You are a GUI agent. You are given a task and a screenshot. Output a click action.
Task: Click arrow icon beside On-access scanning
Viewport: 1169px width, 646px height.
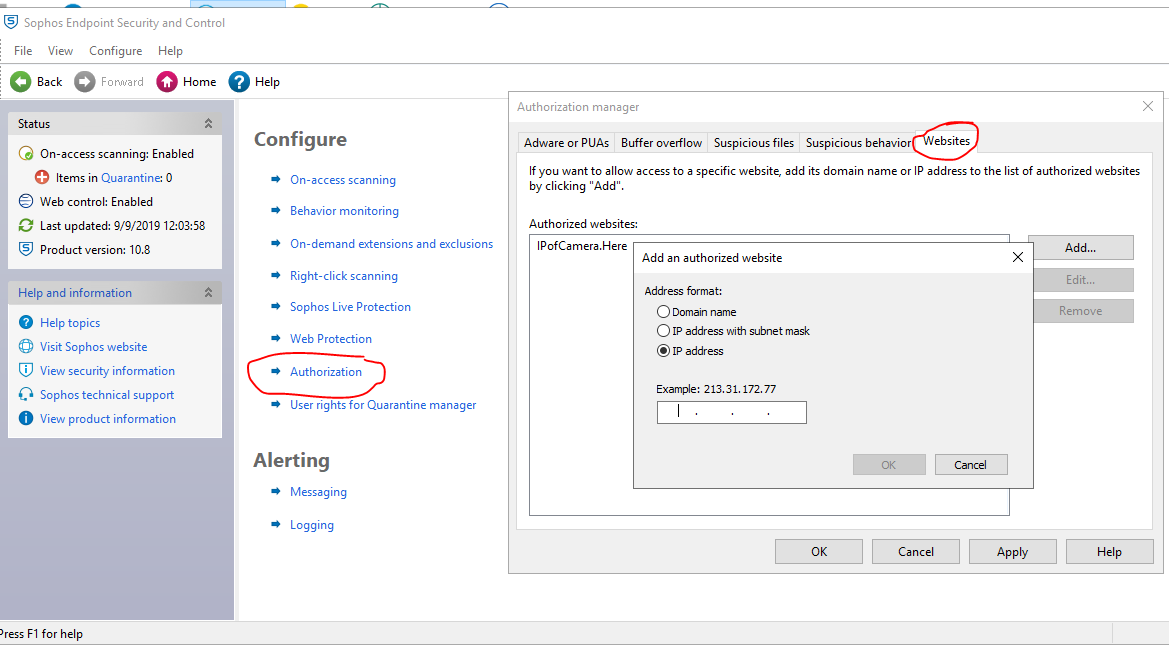point(275,179)
